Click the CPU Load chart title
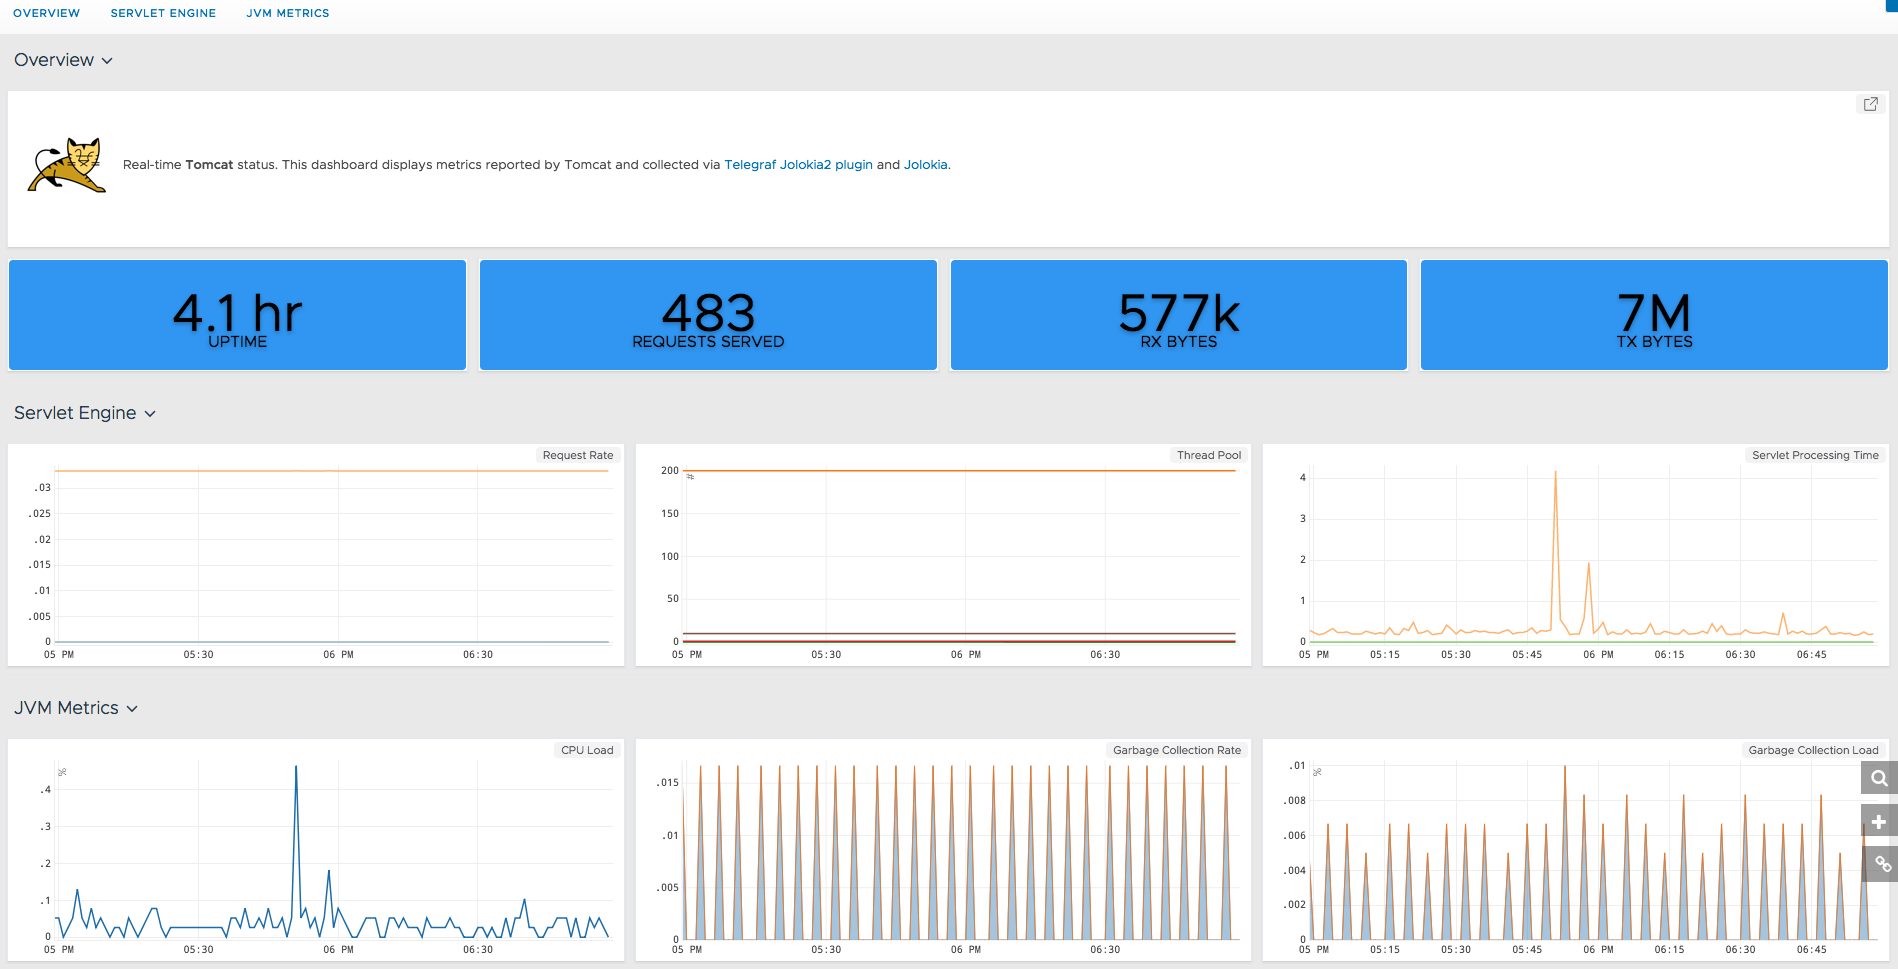The height and width of the screenshot is (969, 1898). [x=587, y=750]
